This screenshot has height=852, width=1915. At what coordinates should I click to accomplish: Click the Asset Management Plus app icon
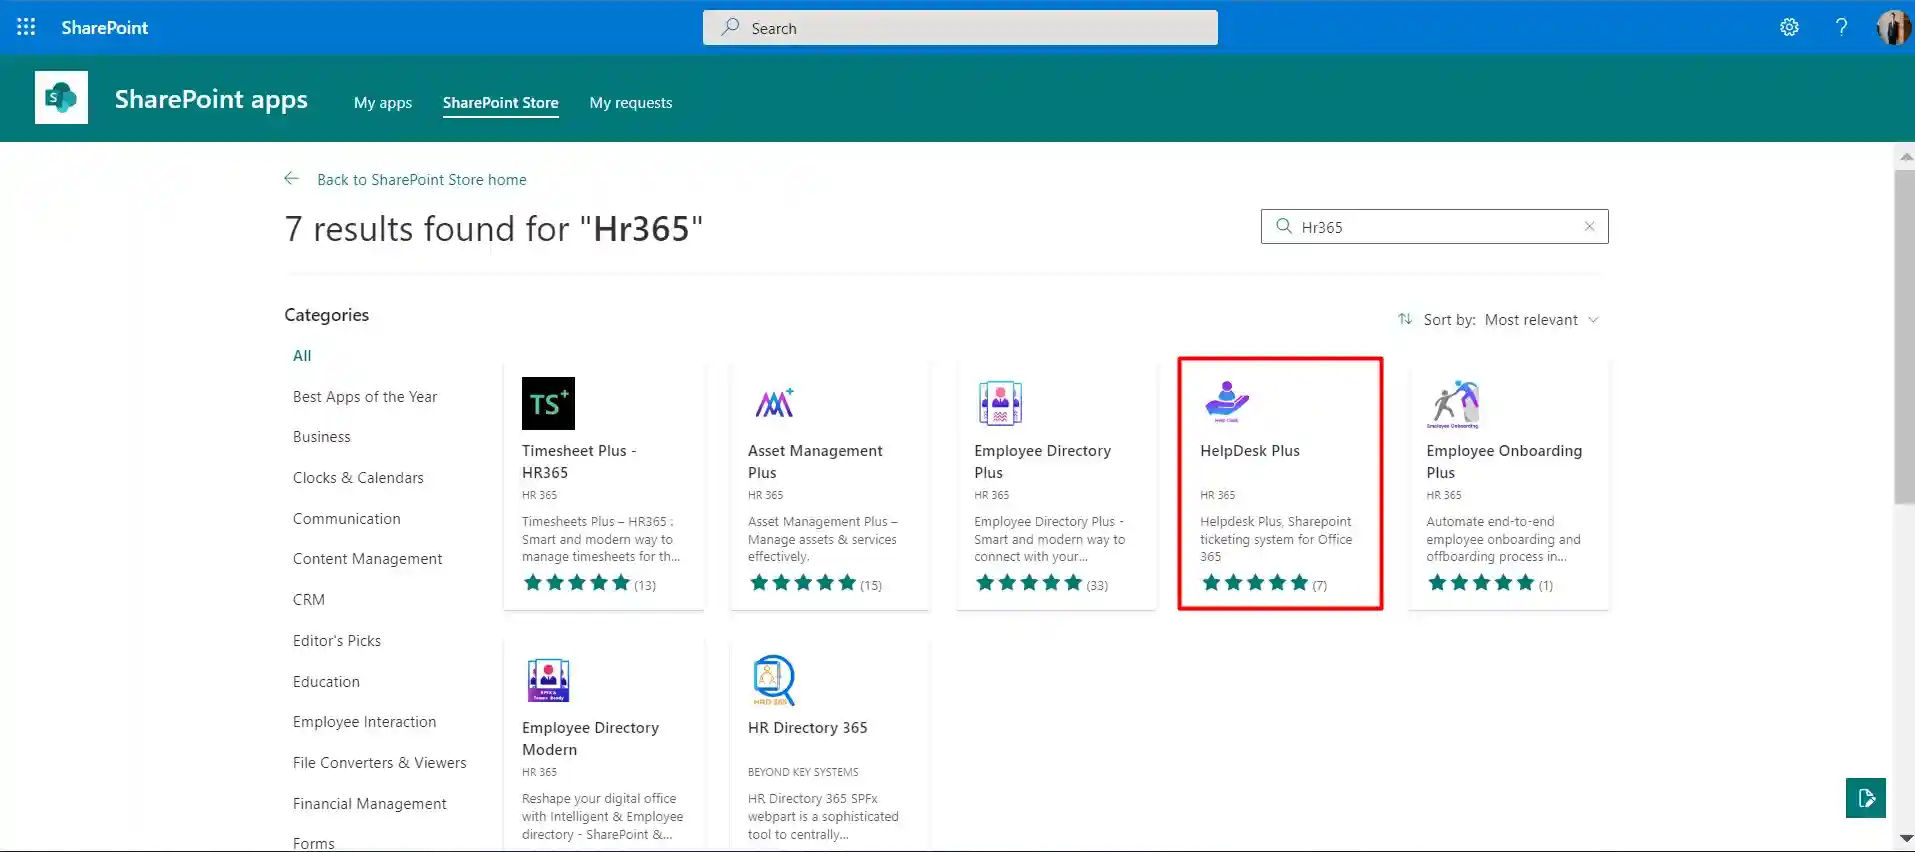[774, 403]
